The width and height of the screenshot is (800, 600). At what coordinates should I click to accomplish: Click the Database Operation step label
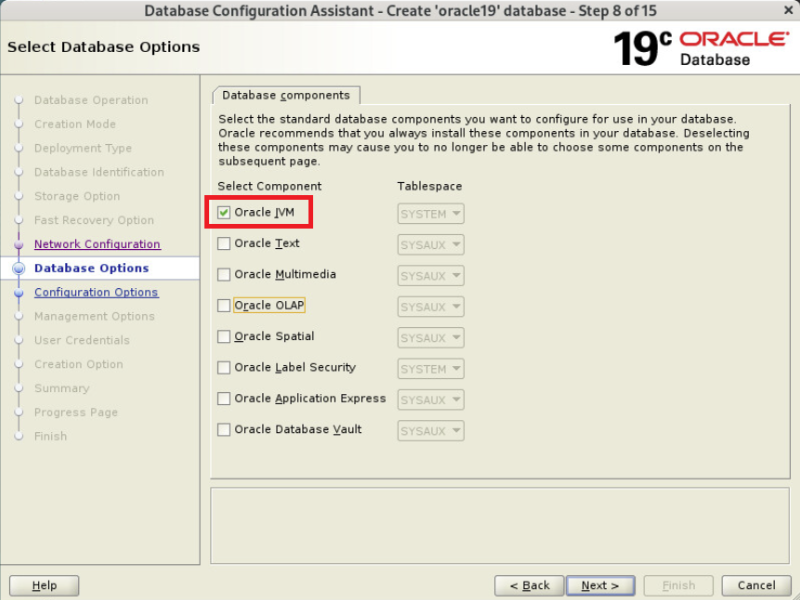click(x=91, y=100)
